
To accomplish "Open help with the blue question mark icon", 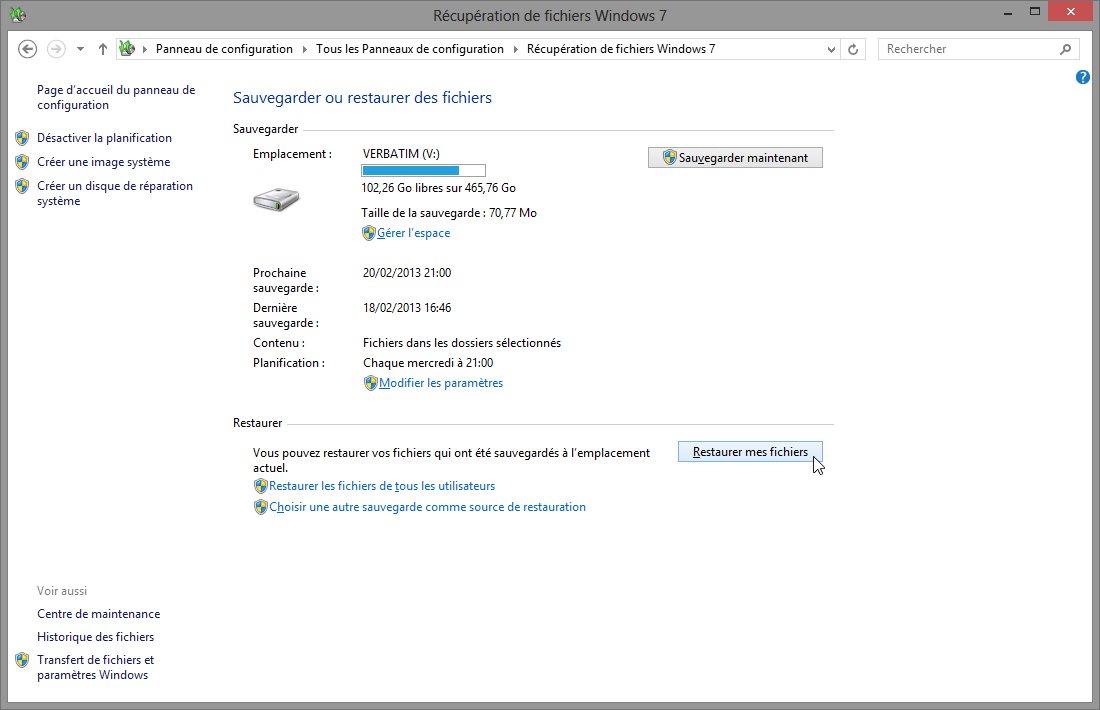I will [x=1082, y=77].
